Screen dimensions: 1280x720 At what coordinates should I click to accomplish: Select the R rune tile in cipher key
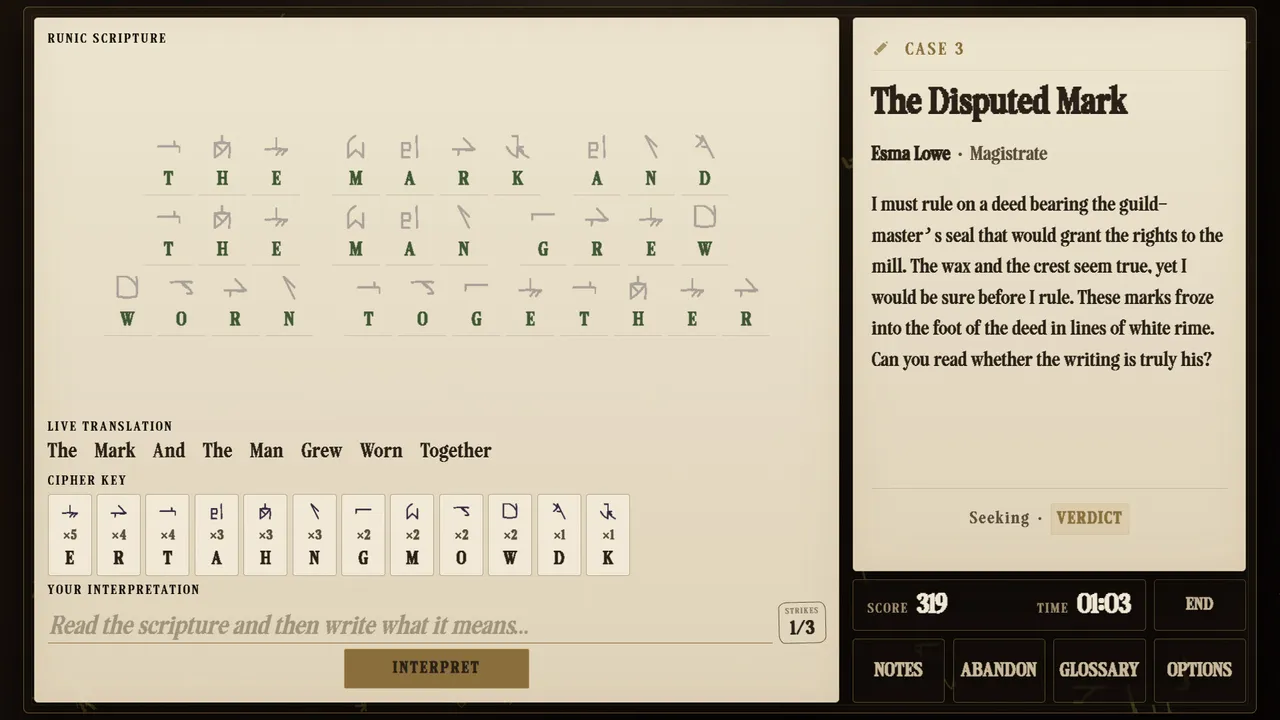click(119, 535)
